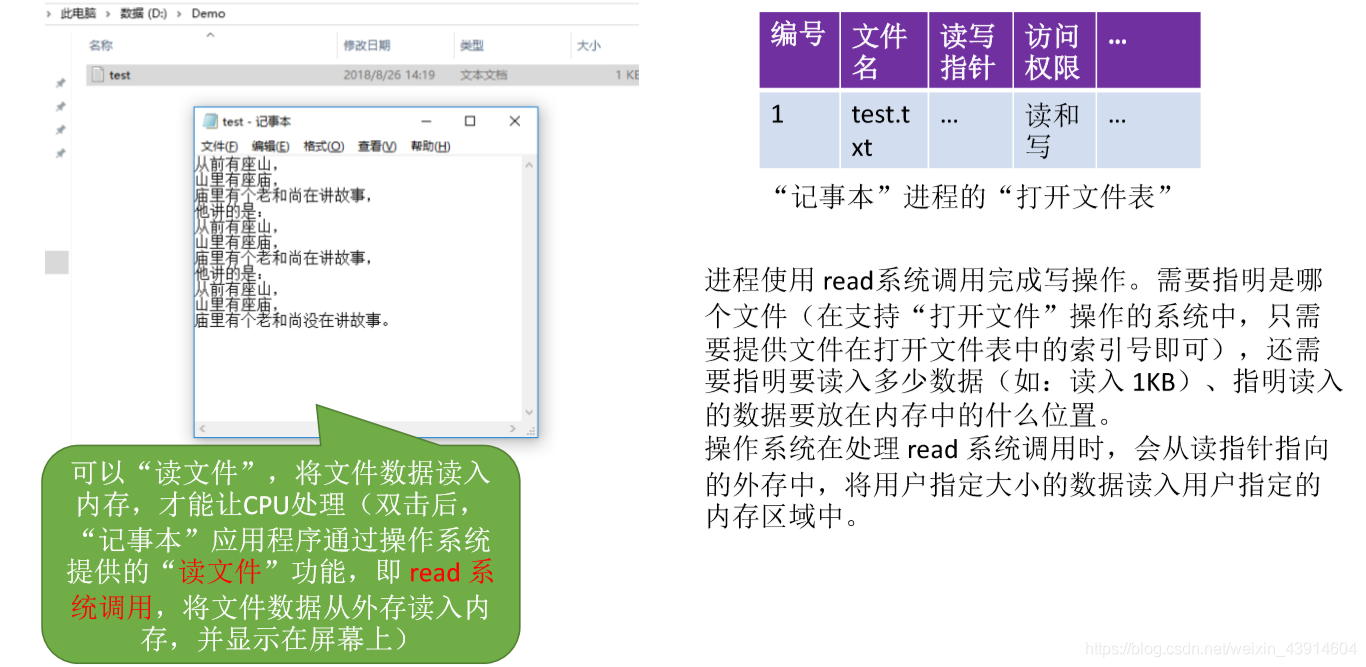The width and height of the screenshot is (1366, 667).
Task: Open the 查看(V) menu in Notepad
Action: [376, 144]
